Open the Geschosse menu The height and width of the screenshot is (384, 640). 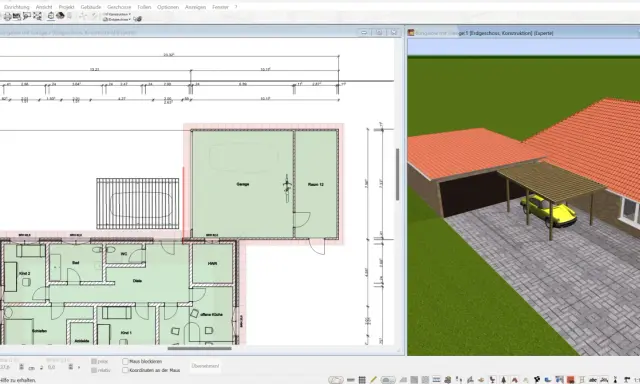click(x=119, y=7)
